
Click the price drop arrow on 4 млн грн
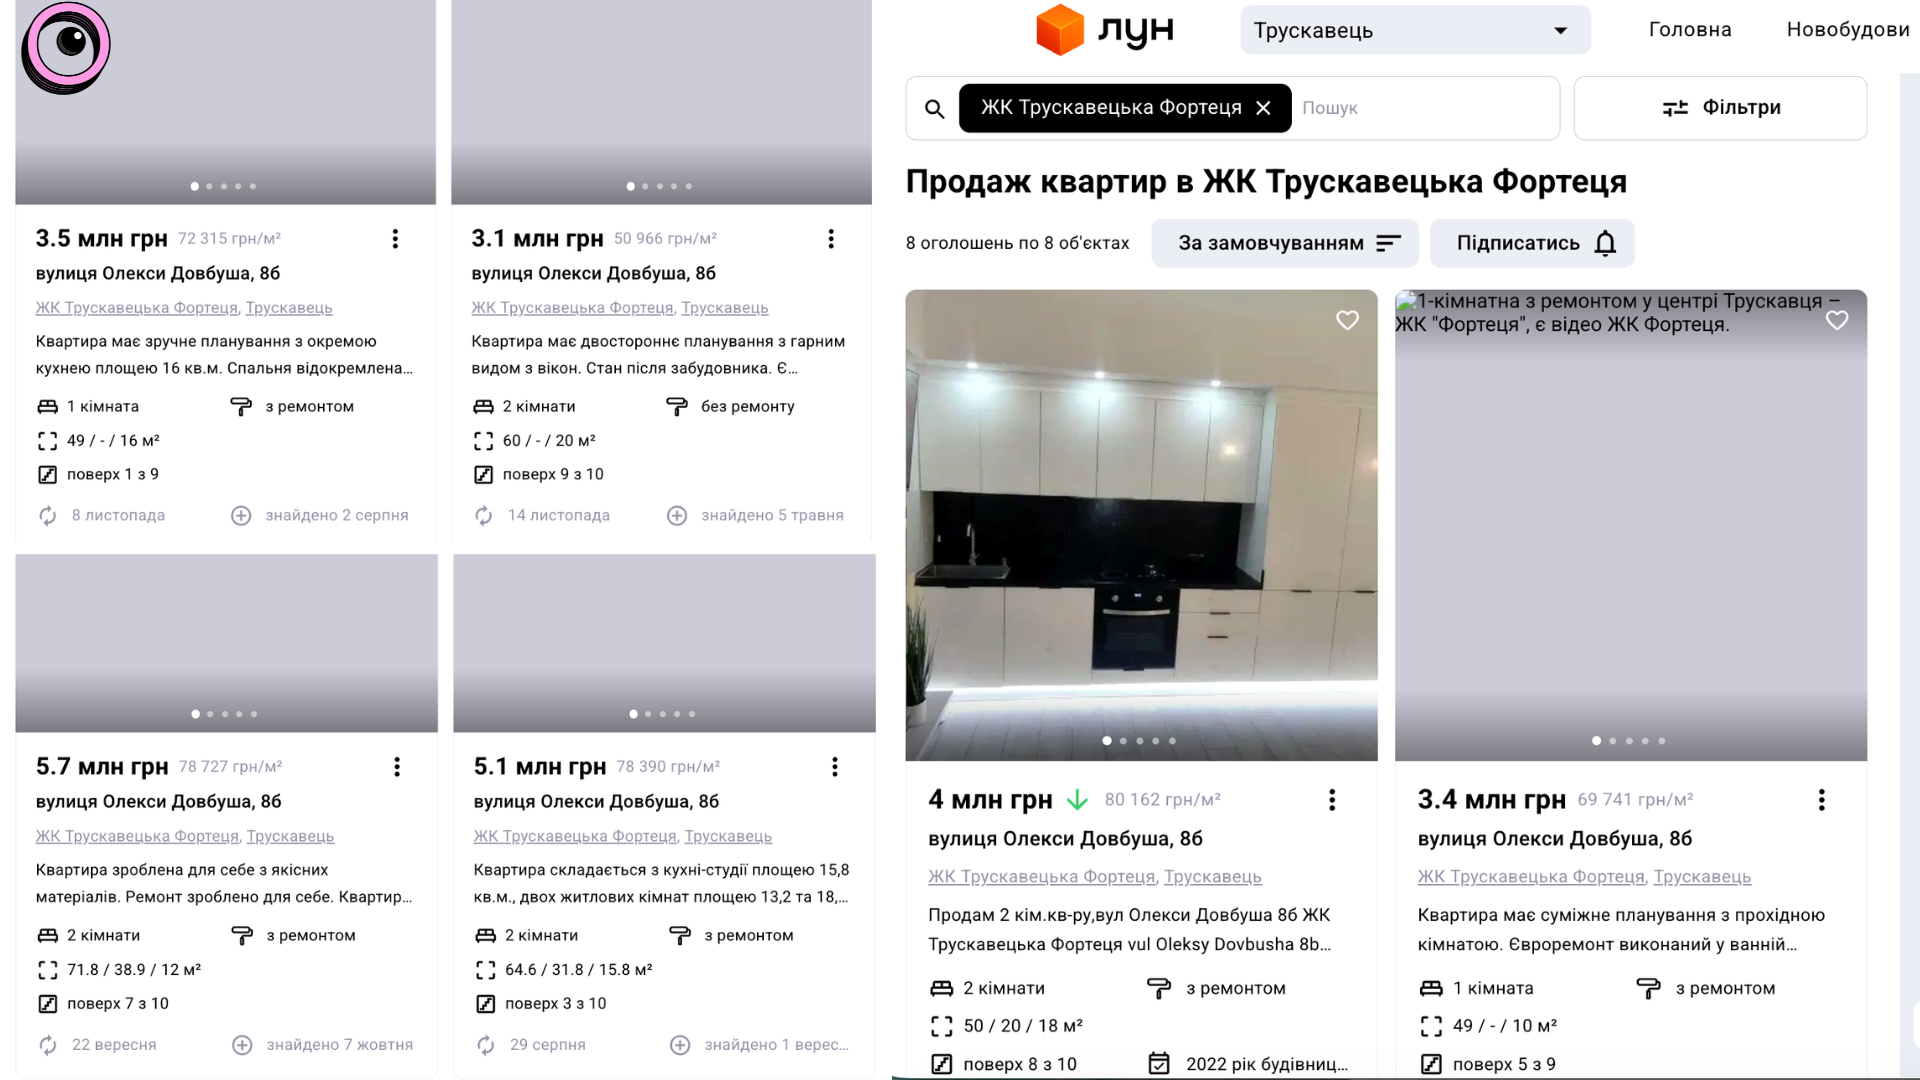pos(1077,800)
